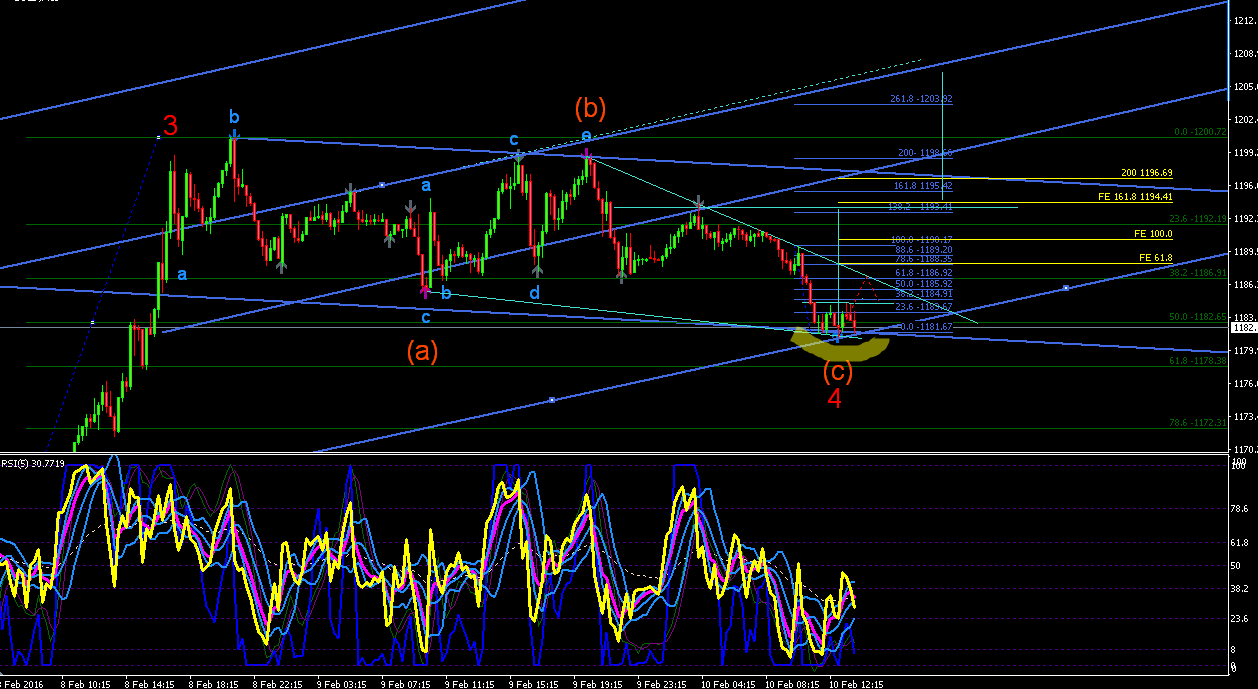Click the yellow FE 161.8 1194.41 label

(1136, 198)
